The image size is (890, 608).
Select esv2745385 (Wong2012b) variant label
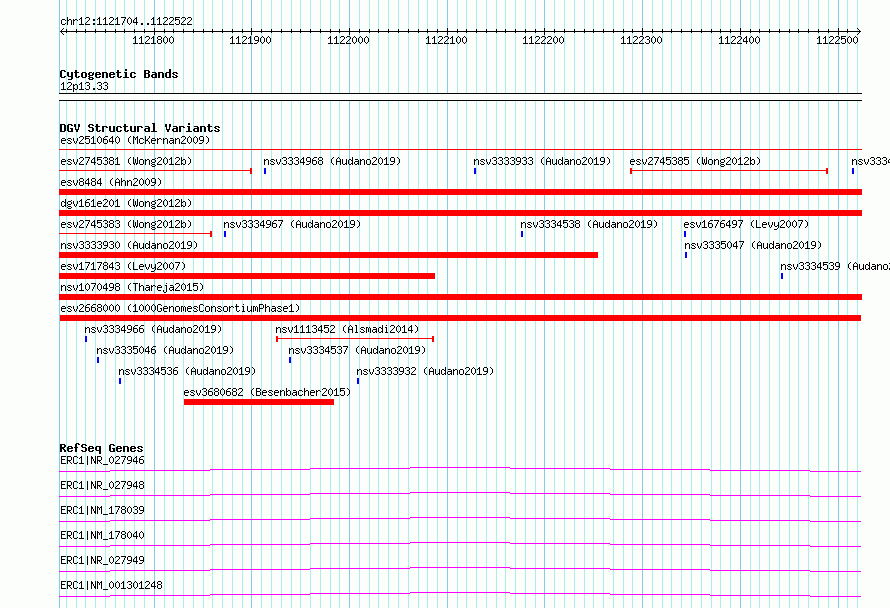(x=695, y=161)
